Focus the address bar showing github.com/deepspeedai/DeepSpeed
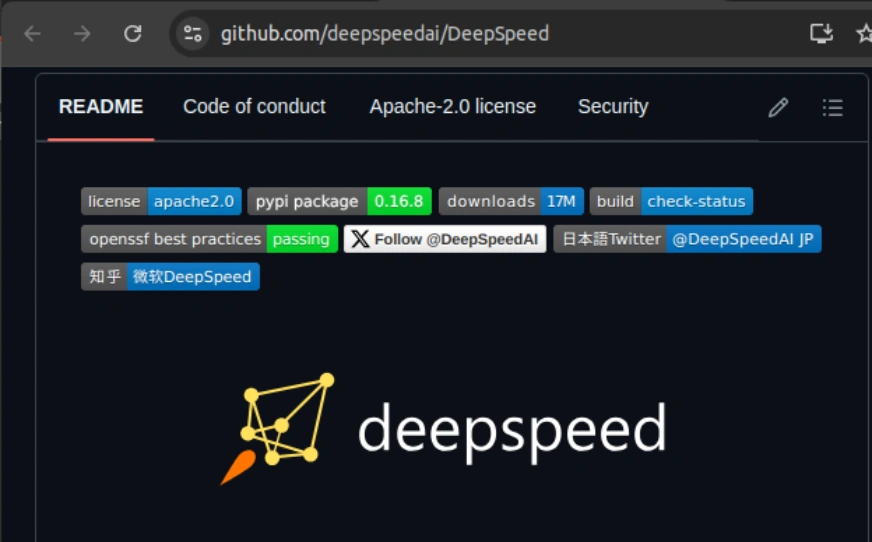This screenshot has width=872, height=542. click(385, 34)
